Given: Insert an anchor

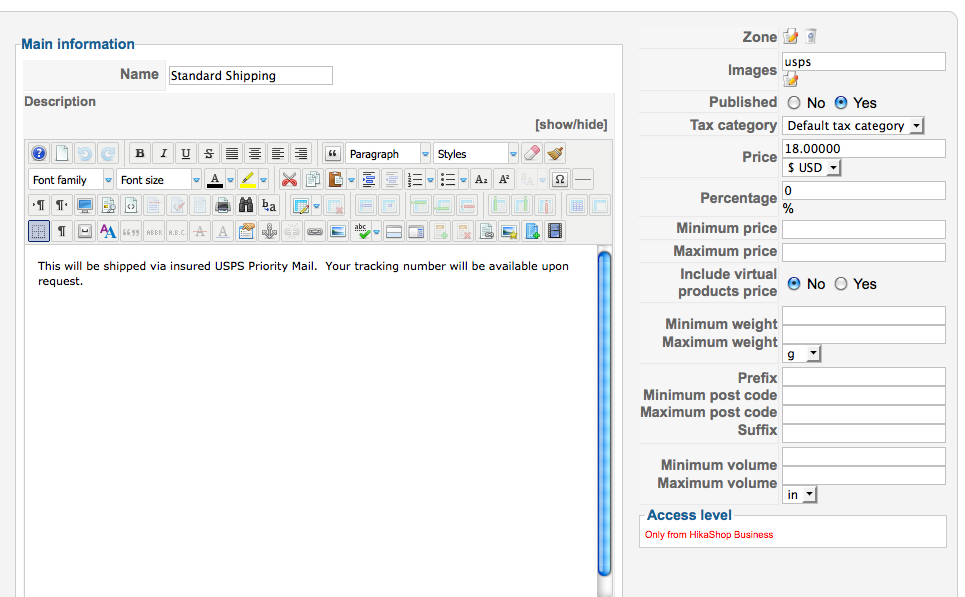Looking at the screenshot, I should pyautogui.click(x=269, y=231).
